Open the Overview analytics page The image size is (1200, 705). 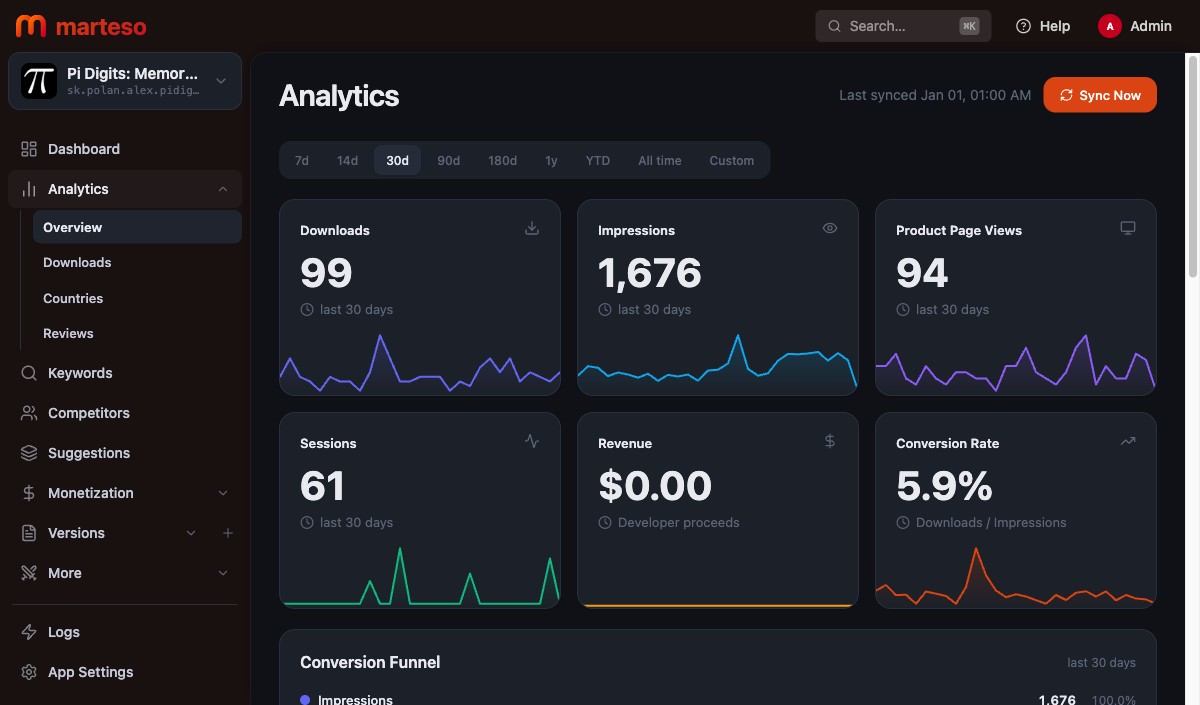pyautogui.click(x=137, y=227)
